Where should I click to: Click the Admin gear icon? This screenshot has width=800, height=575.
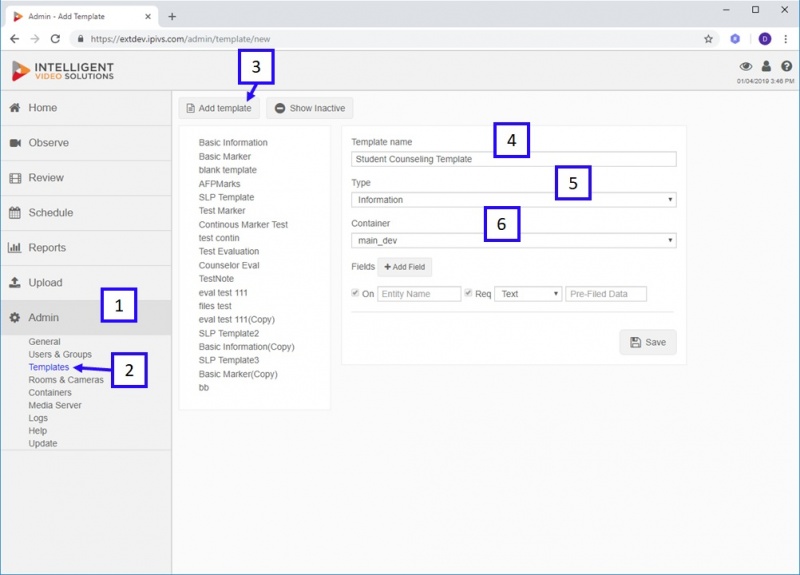[x=15, y=317]
